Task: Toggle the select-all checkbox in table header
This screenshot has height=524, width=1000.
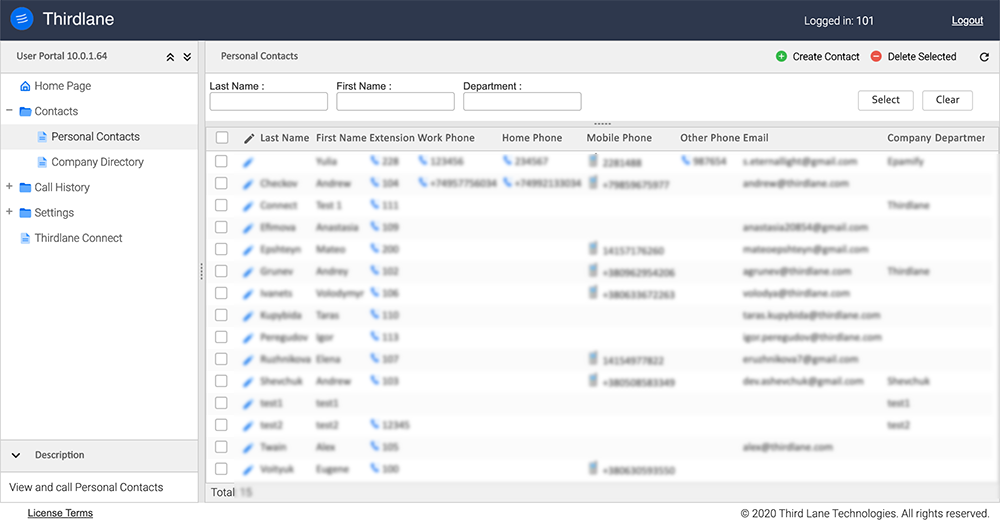Action: [x=222, y=138]
